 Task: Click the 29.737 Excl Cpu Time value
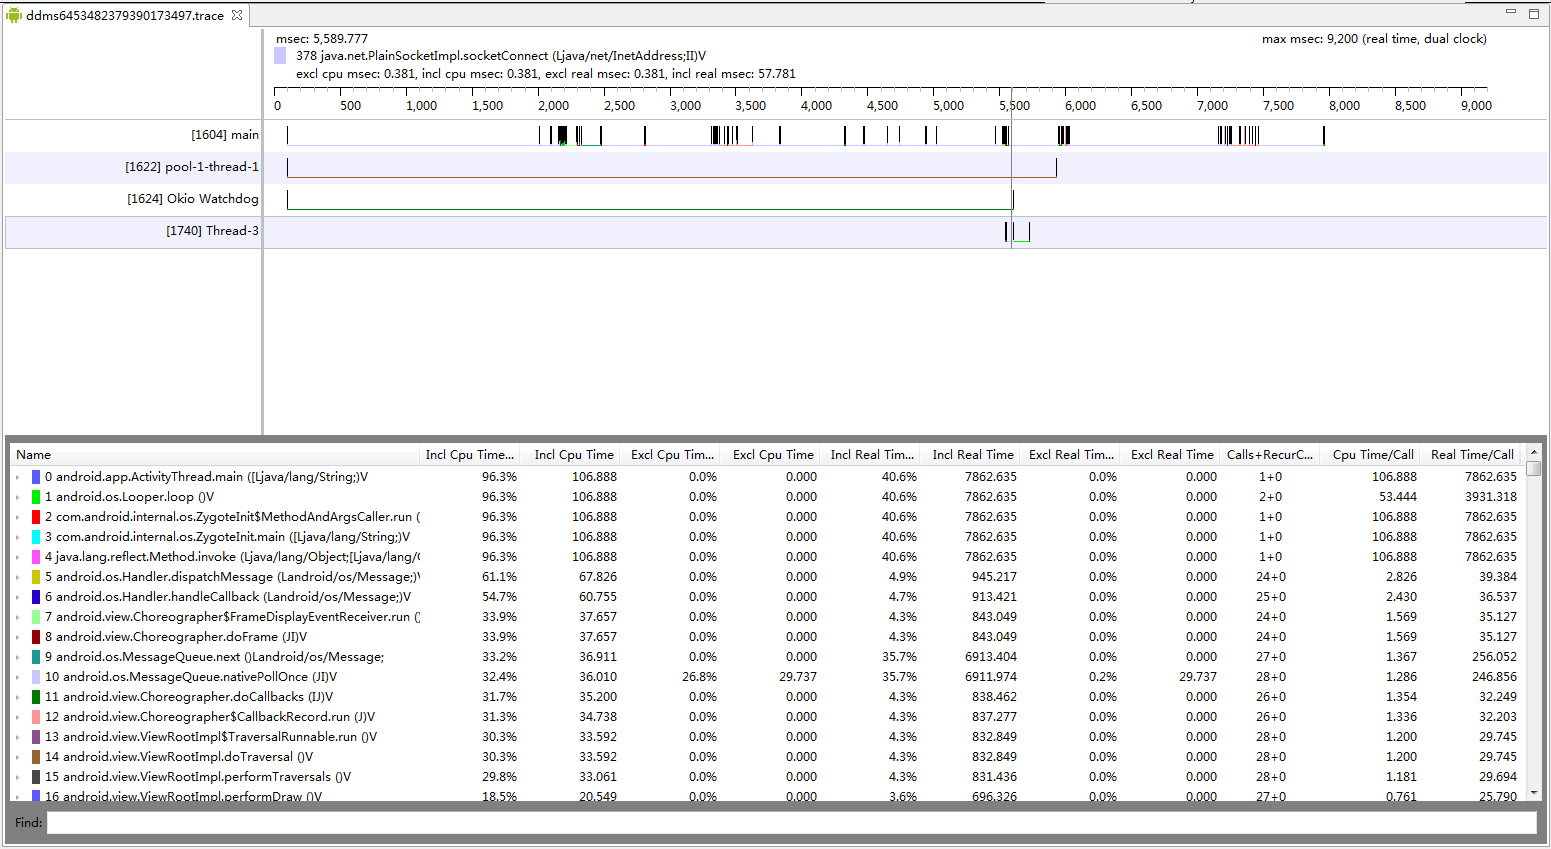(x=798, y=677)
